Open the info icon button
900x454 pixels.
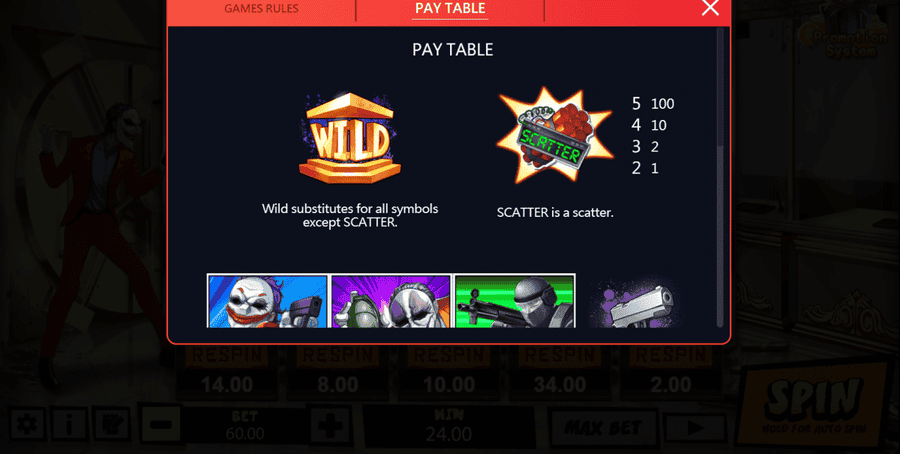pos(68,425)
